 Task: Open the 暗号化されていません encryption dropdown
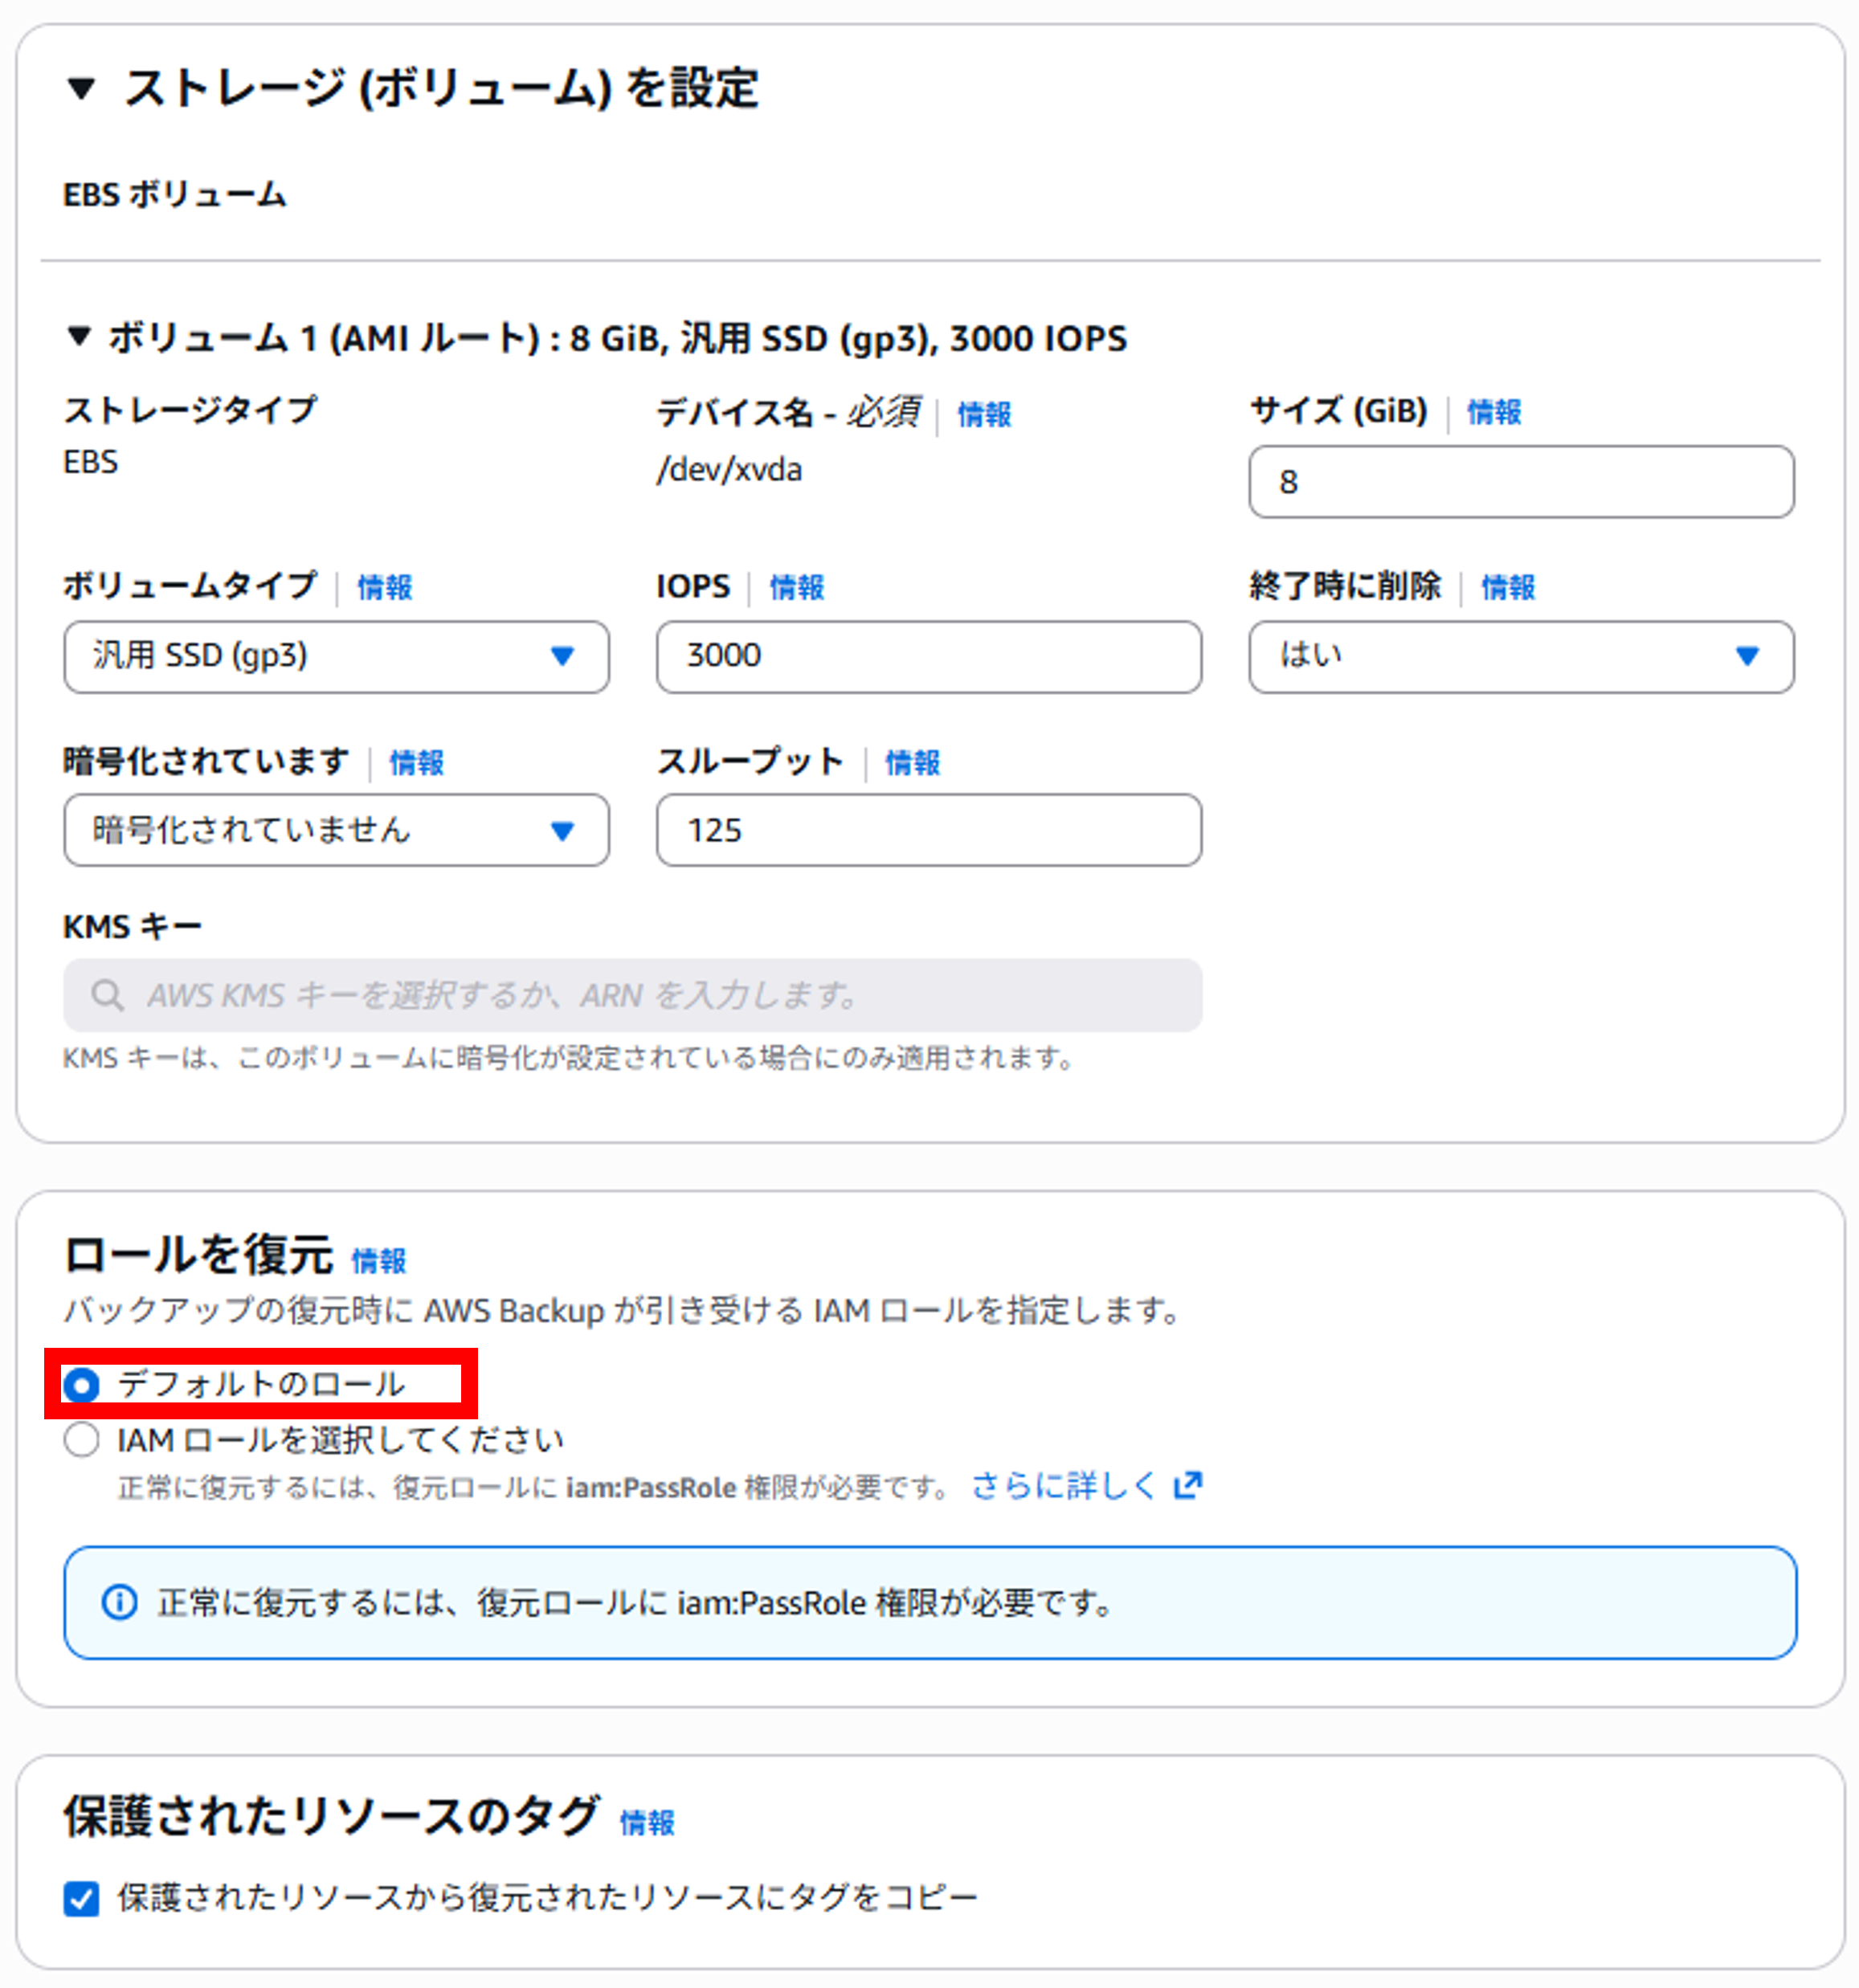coord(336,830)
